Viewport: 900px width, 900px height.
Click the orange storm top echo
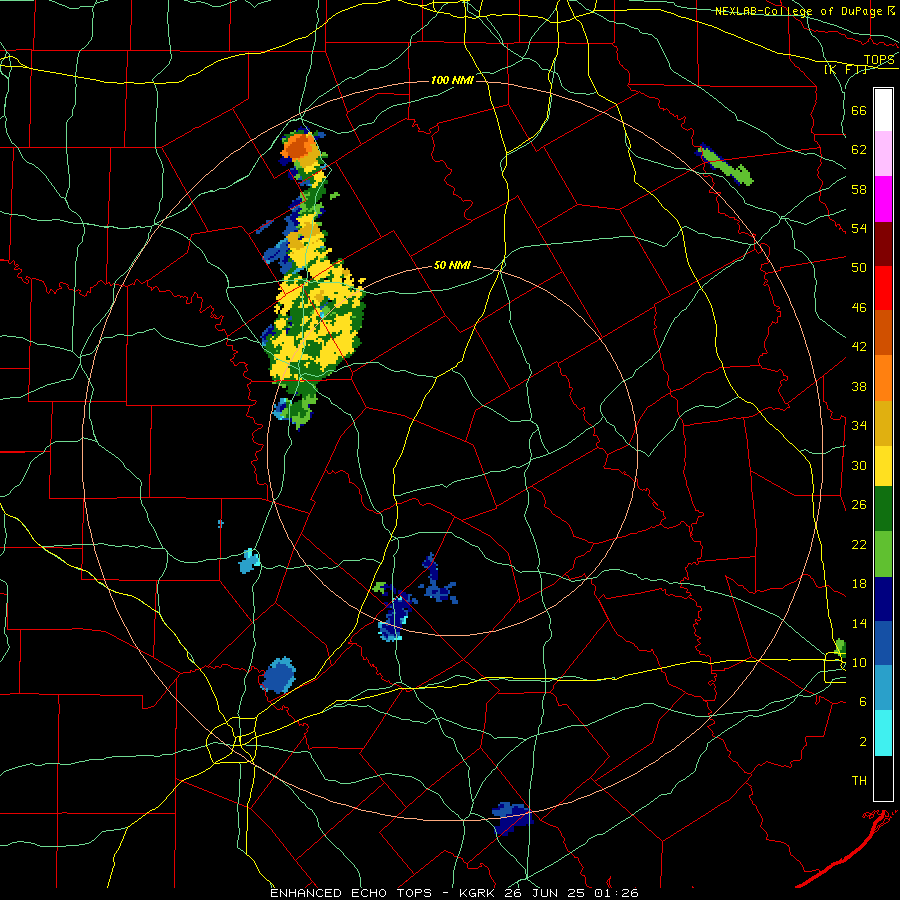pos(298,147)
